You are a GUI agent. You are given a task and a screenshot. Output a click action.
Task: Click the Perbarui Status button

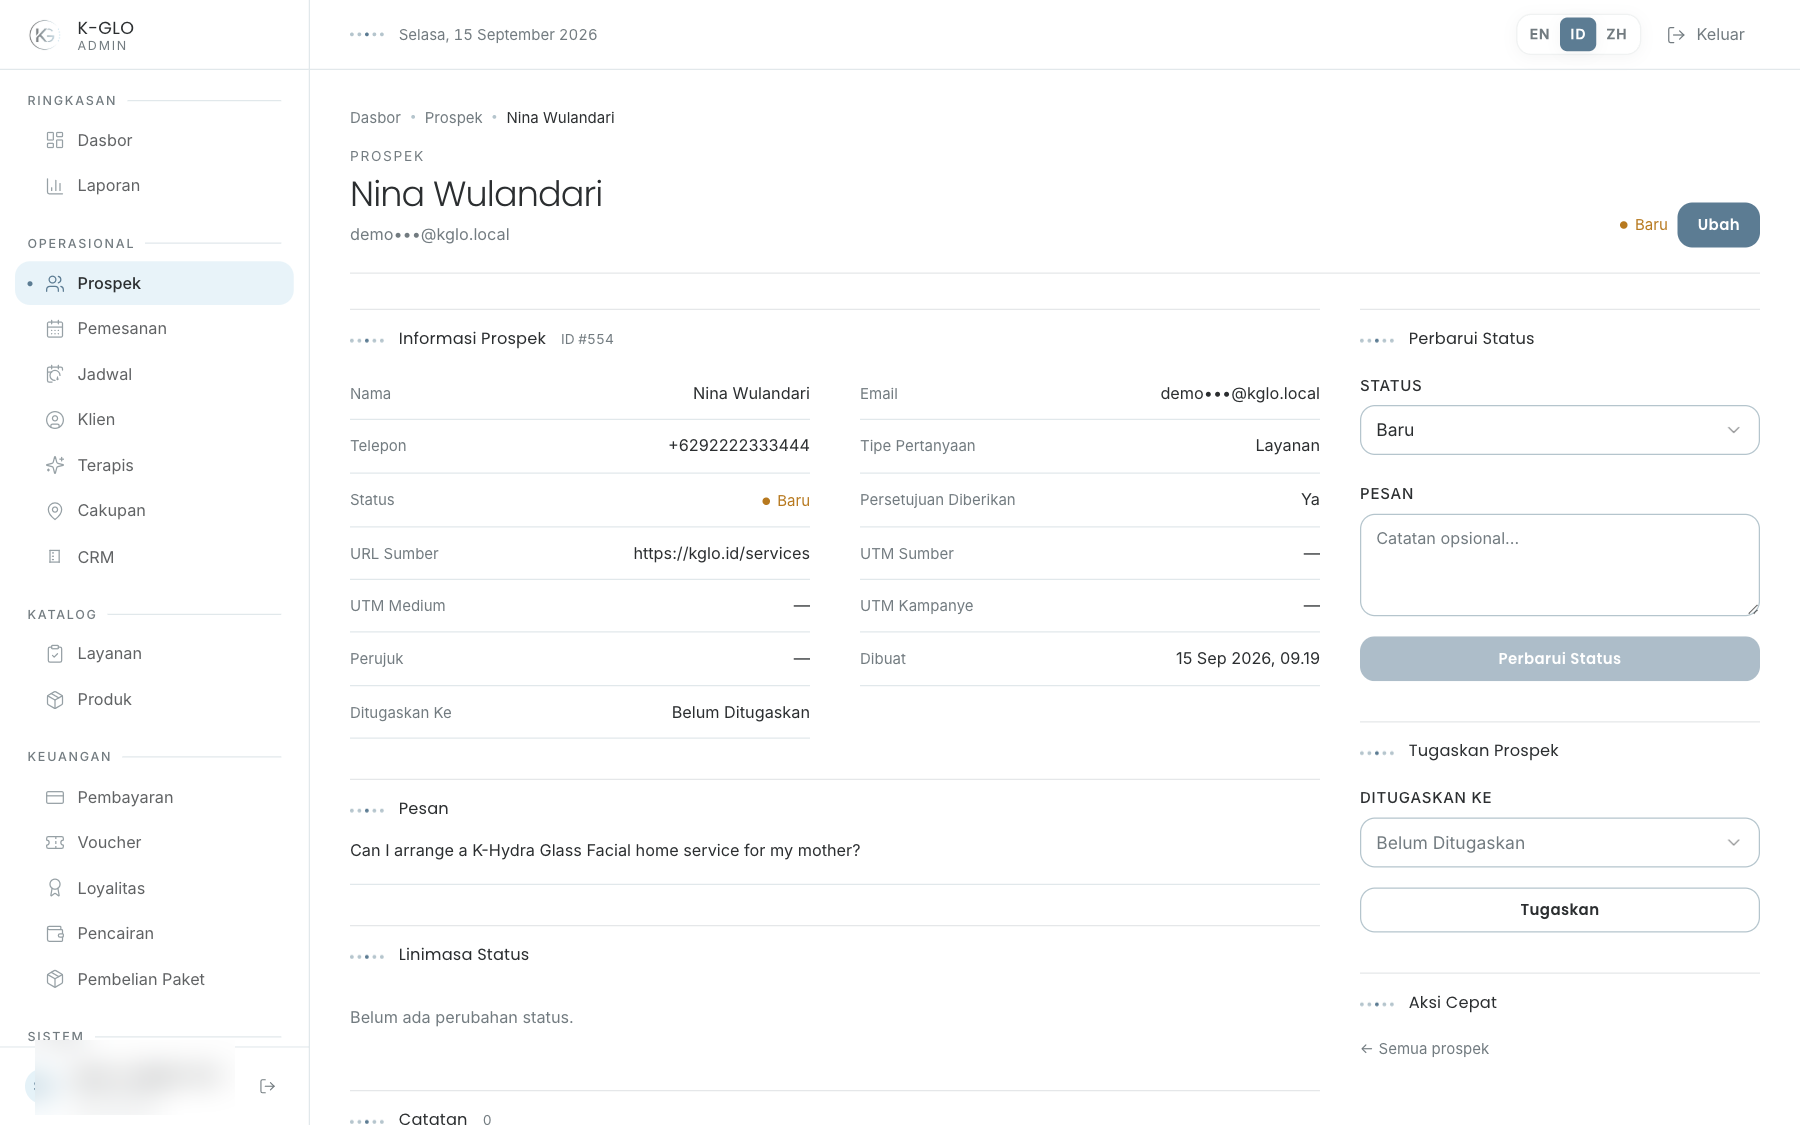click(x=1559, y=659)
